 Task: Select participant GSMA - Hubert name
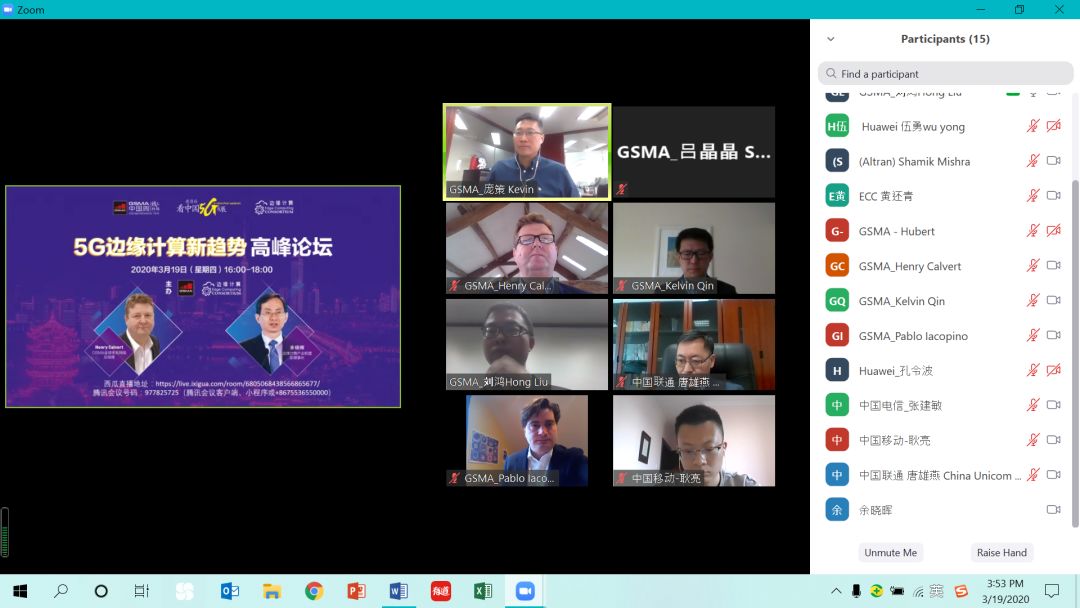point(896,231)
